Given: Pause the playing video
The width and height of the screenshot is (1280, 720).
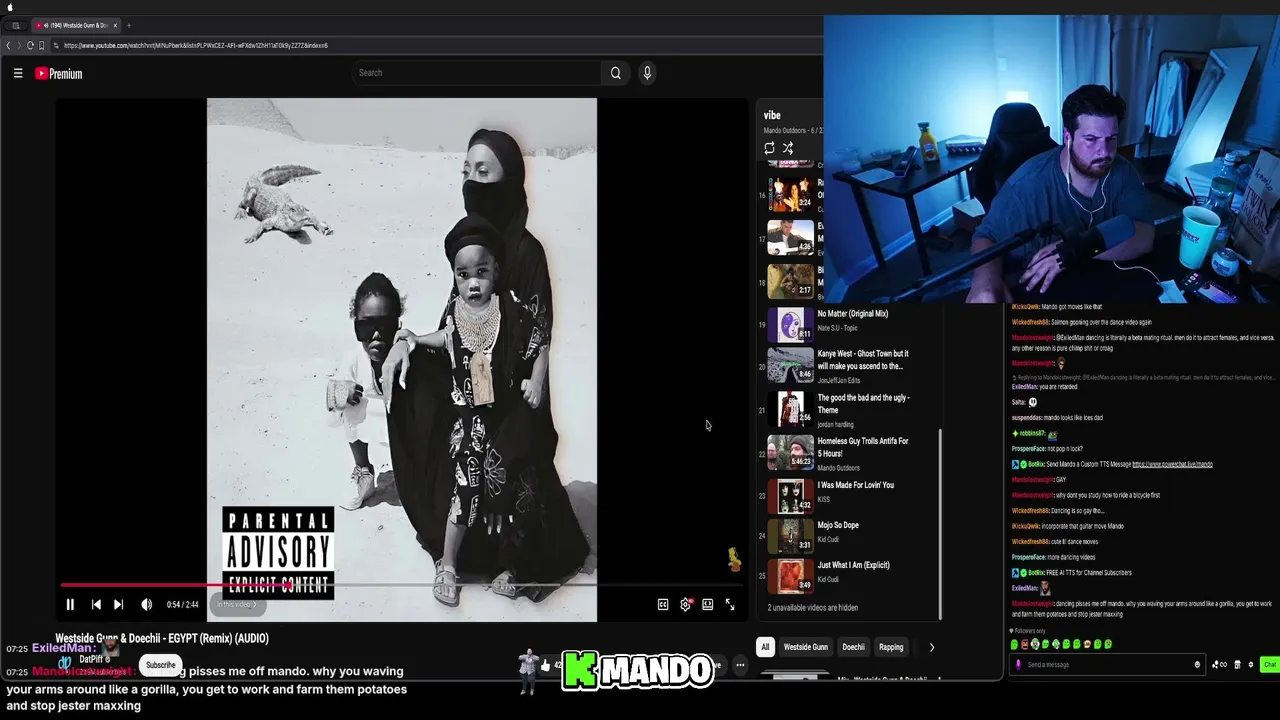Looking at the screenshot, I should (x=70, y=604).
